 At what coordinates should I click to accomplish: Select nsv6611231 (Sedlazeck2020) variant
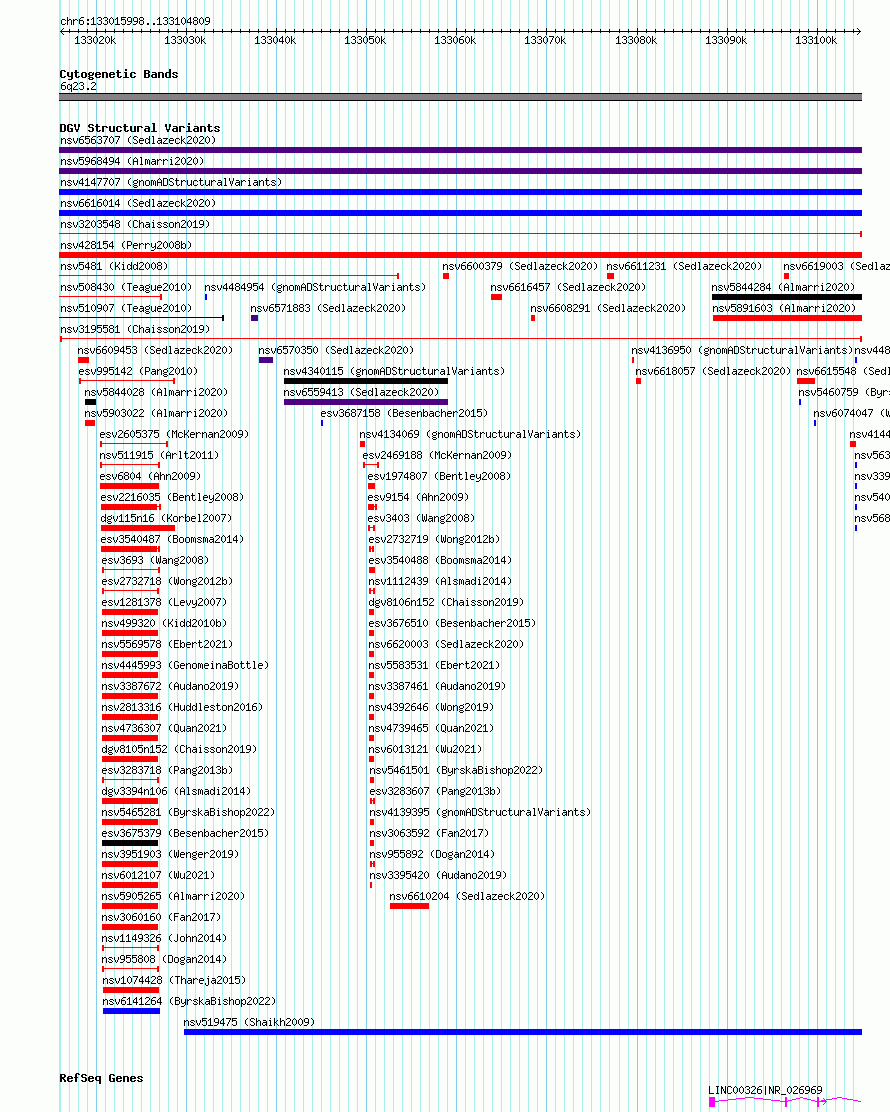tap(684, 267)
